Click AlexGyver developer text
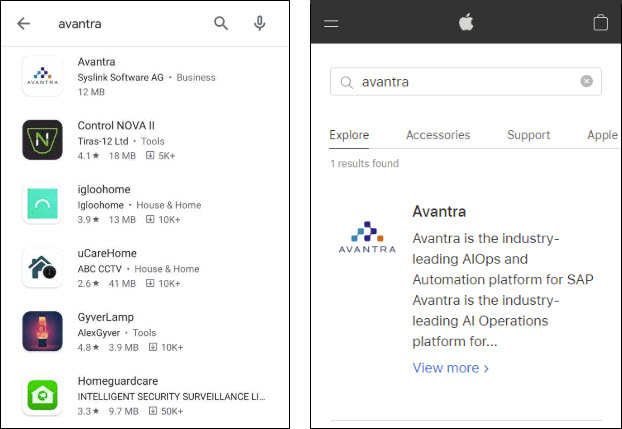Image resolution: width=622 pixels, height=429 pixels. [99, 333]
